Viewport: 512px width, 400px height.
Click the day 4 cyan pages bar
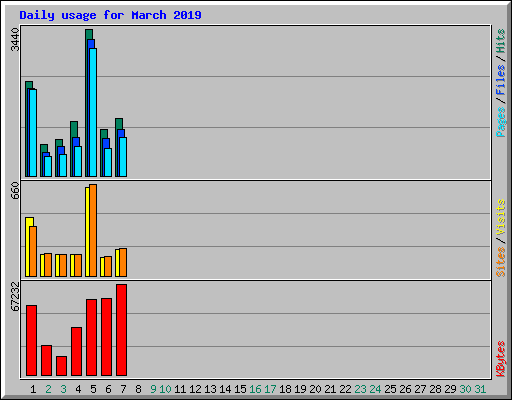[78, 161]
